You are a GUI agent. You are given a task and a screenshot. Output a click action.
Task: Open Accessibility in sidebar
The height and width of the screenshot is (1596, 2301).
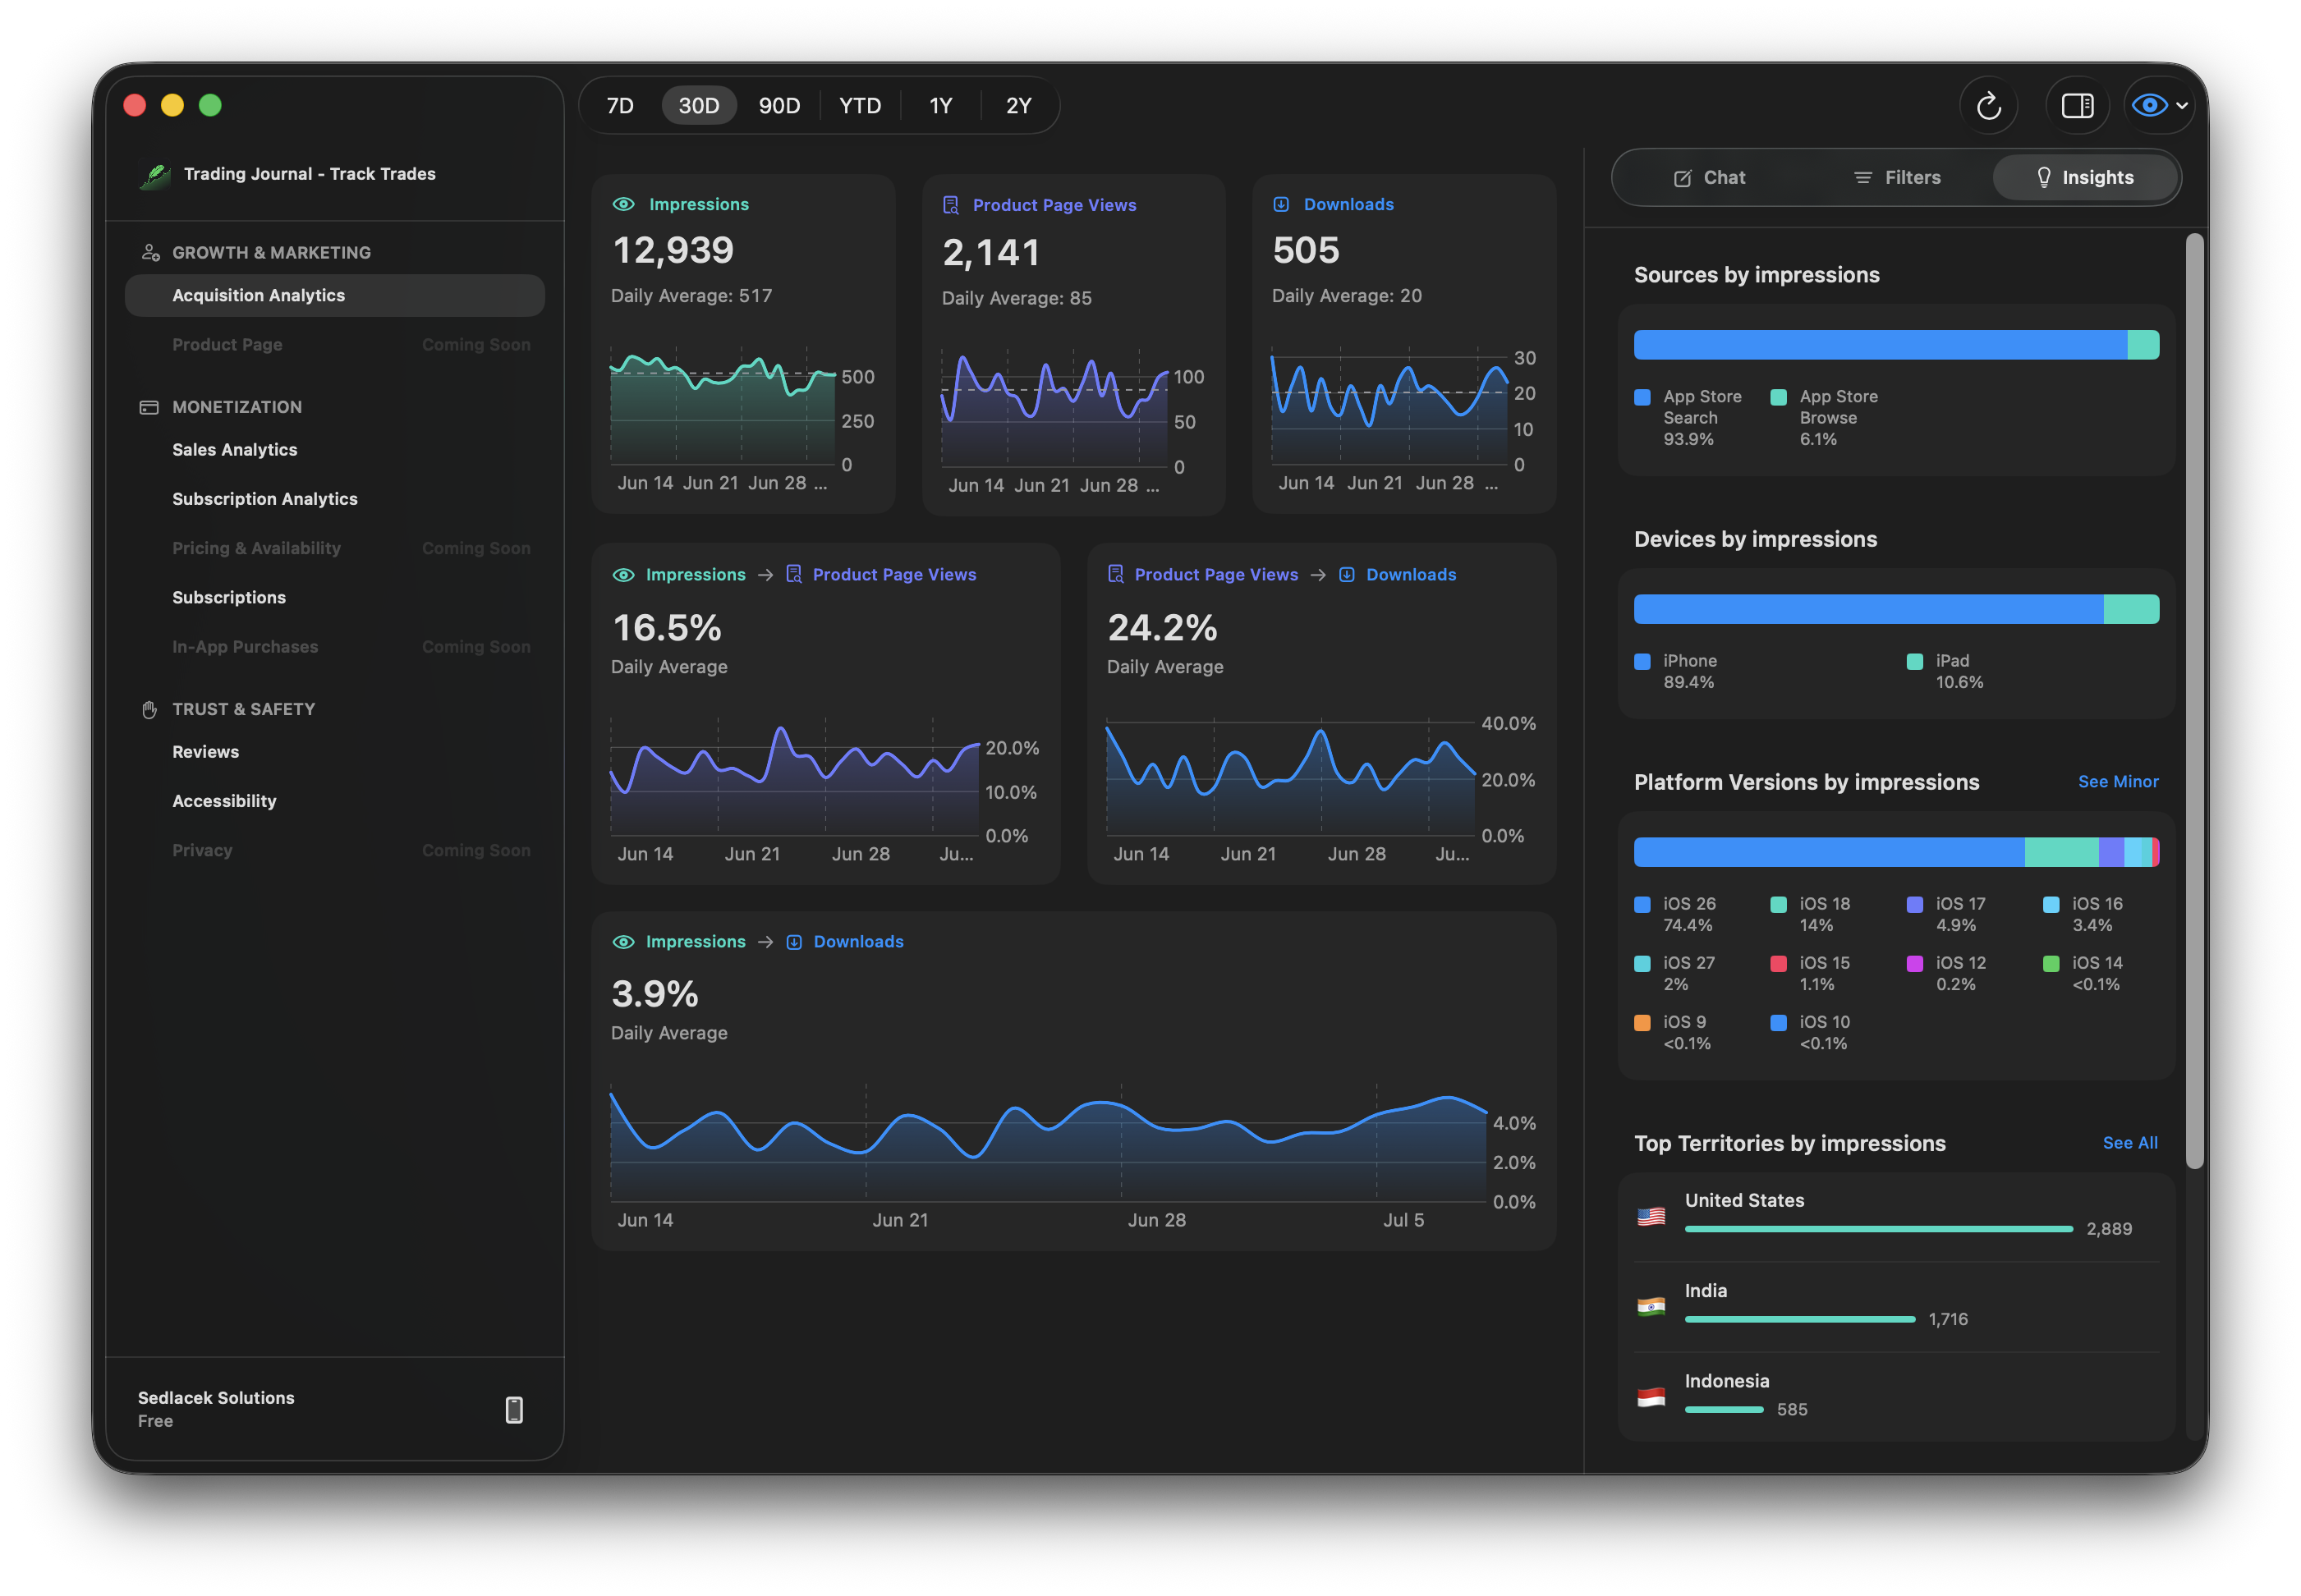coord(334,801)
